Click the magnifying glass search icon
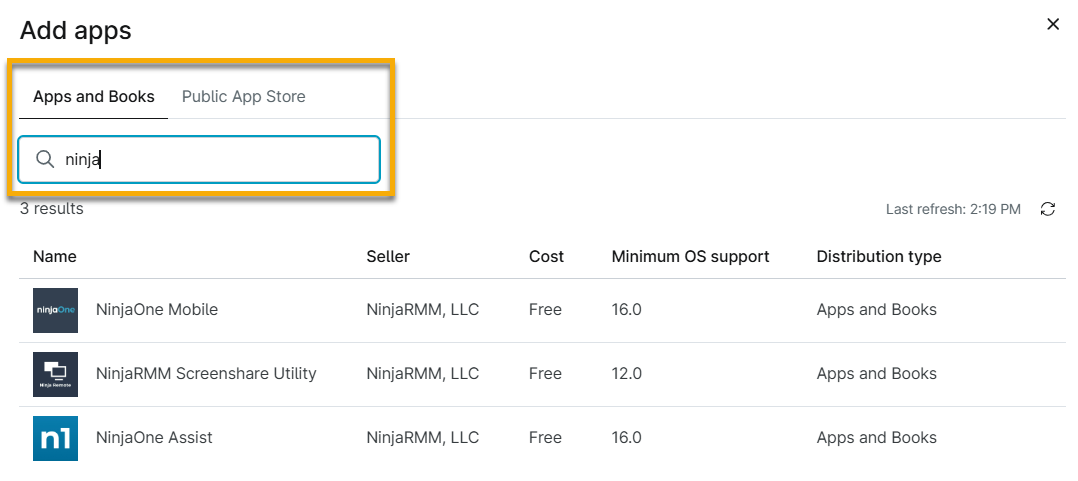This screenshot has width=1078, height=481. (x=45, y=160)
